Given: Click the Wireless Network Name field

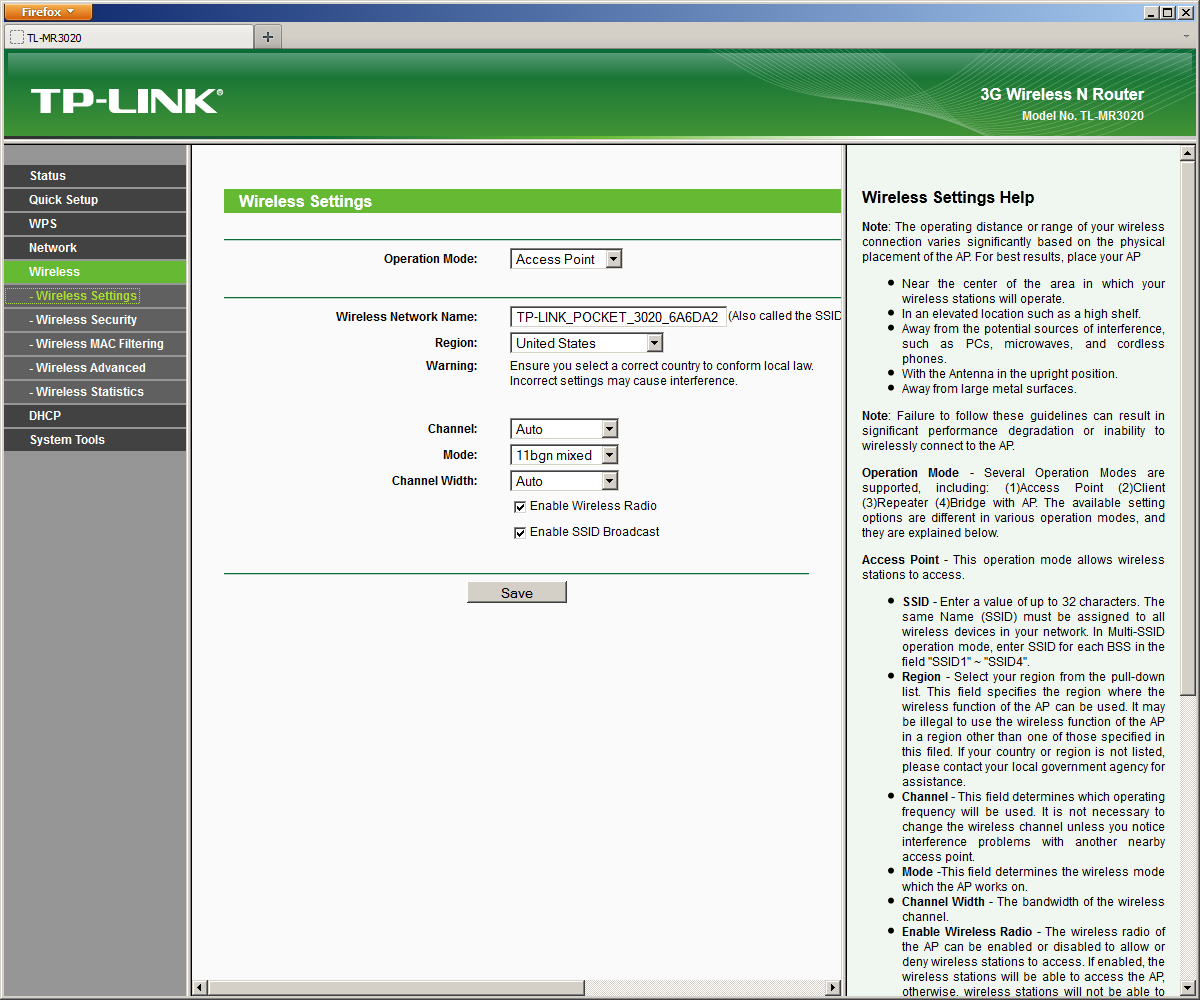Looking at the screenshot, I should (x=618, y=317).
